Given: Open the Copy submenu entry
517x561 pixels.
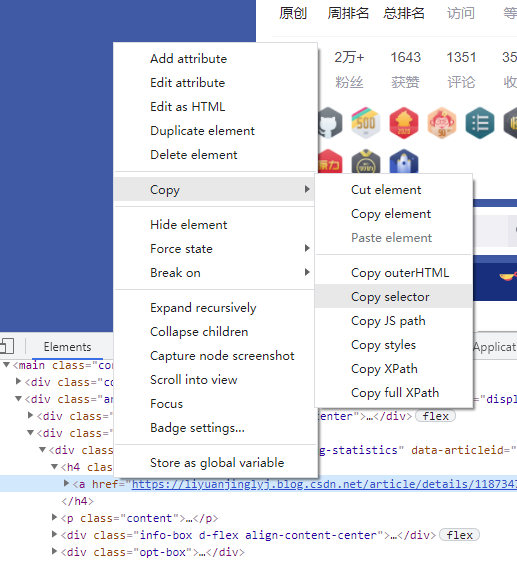Looking at the screenshot, I should tap(214, 189).
